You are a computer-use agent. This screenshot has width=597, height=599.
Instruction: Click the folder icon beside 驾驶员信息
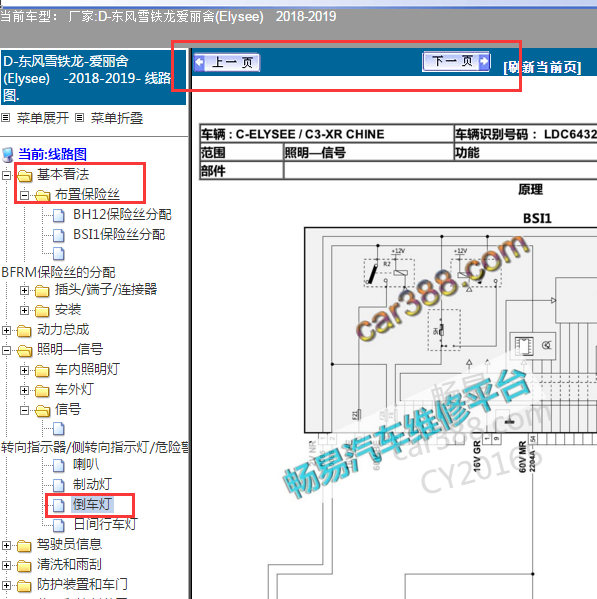24,546
